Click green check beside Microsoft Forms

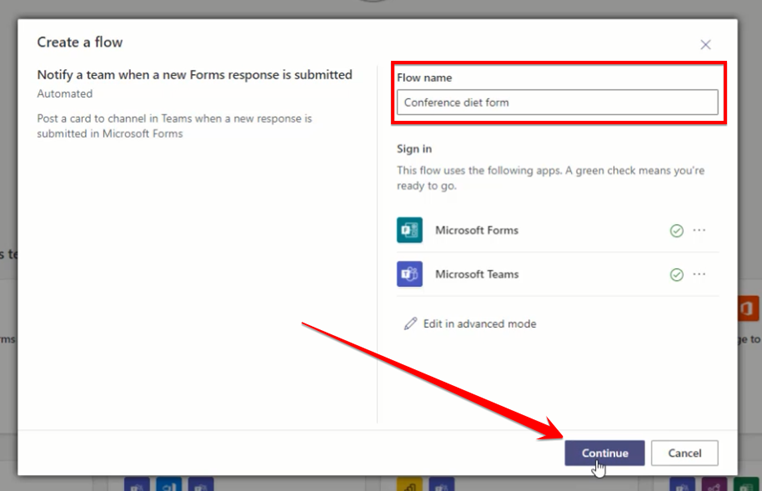pos(676,230)
